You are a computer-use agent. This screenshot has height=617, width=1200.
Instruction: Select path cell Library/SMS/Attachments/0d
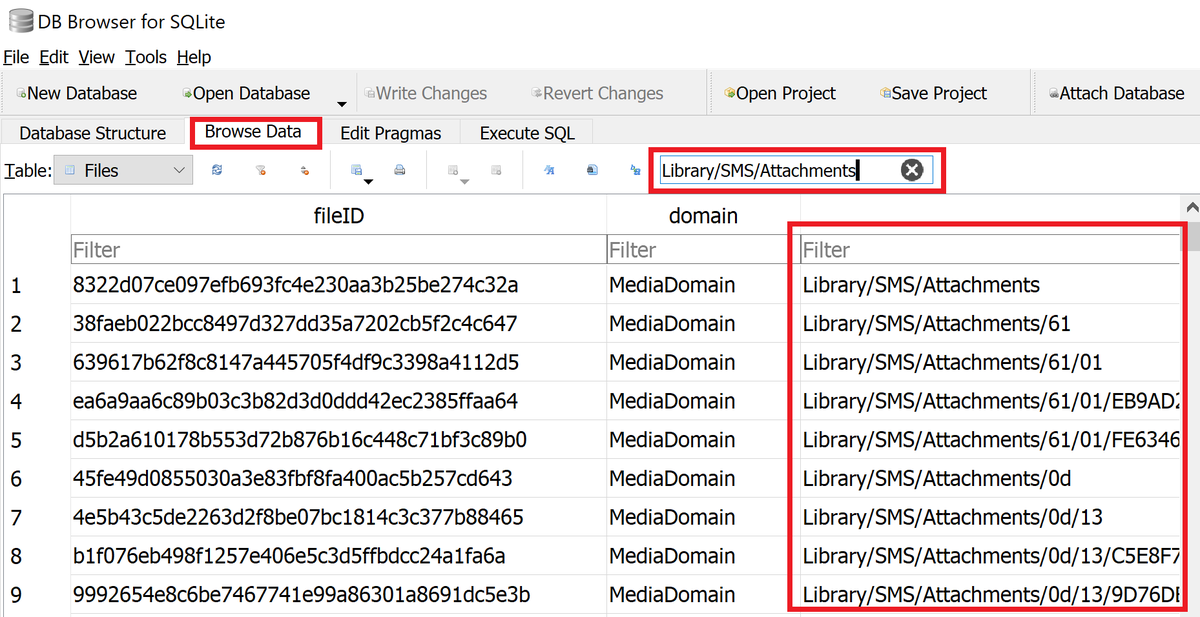tap(990, 479)
